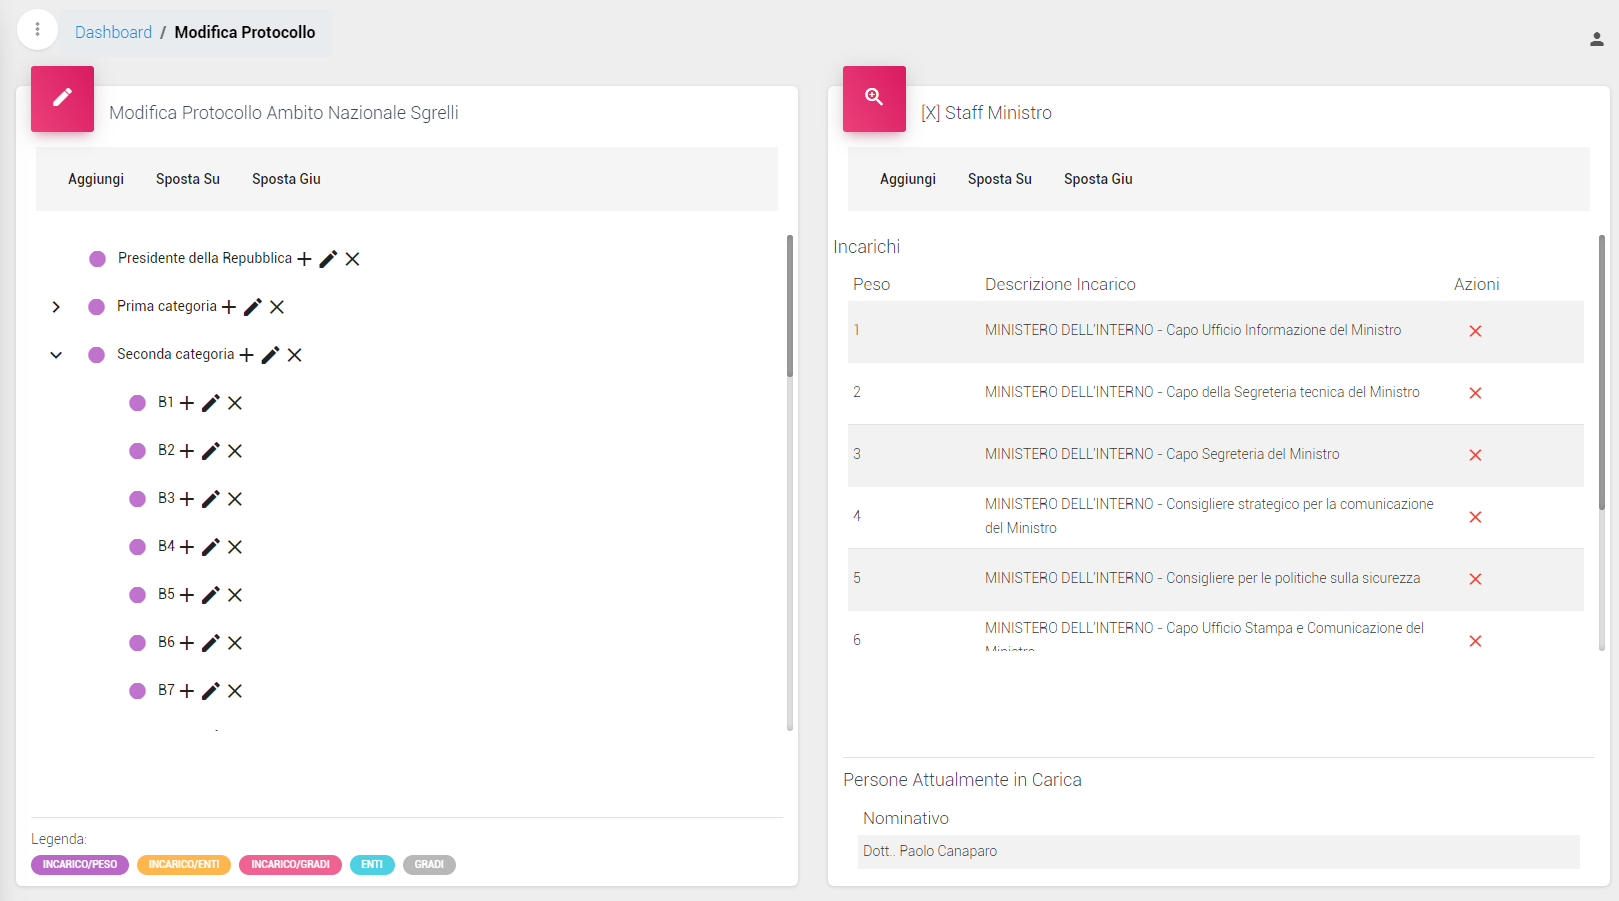Add a child under B3
This screenshot has width=1619, height=901.
187,499
